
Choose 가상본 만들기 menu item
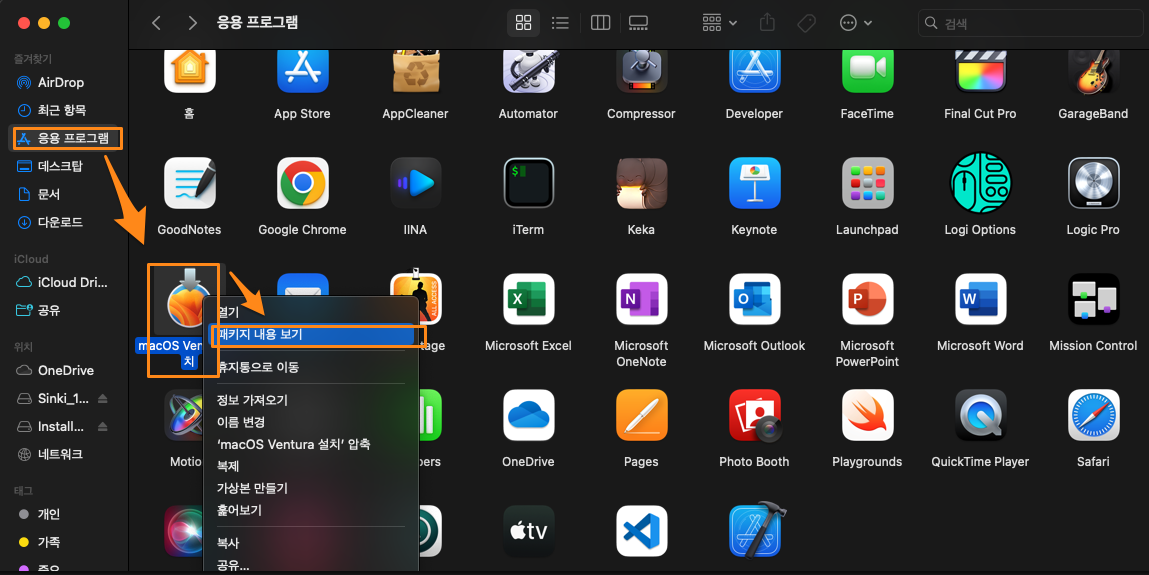click(x=311, y=488)
